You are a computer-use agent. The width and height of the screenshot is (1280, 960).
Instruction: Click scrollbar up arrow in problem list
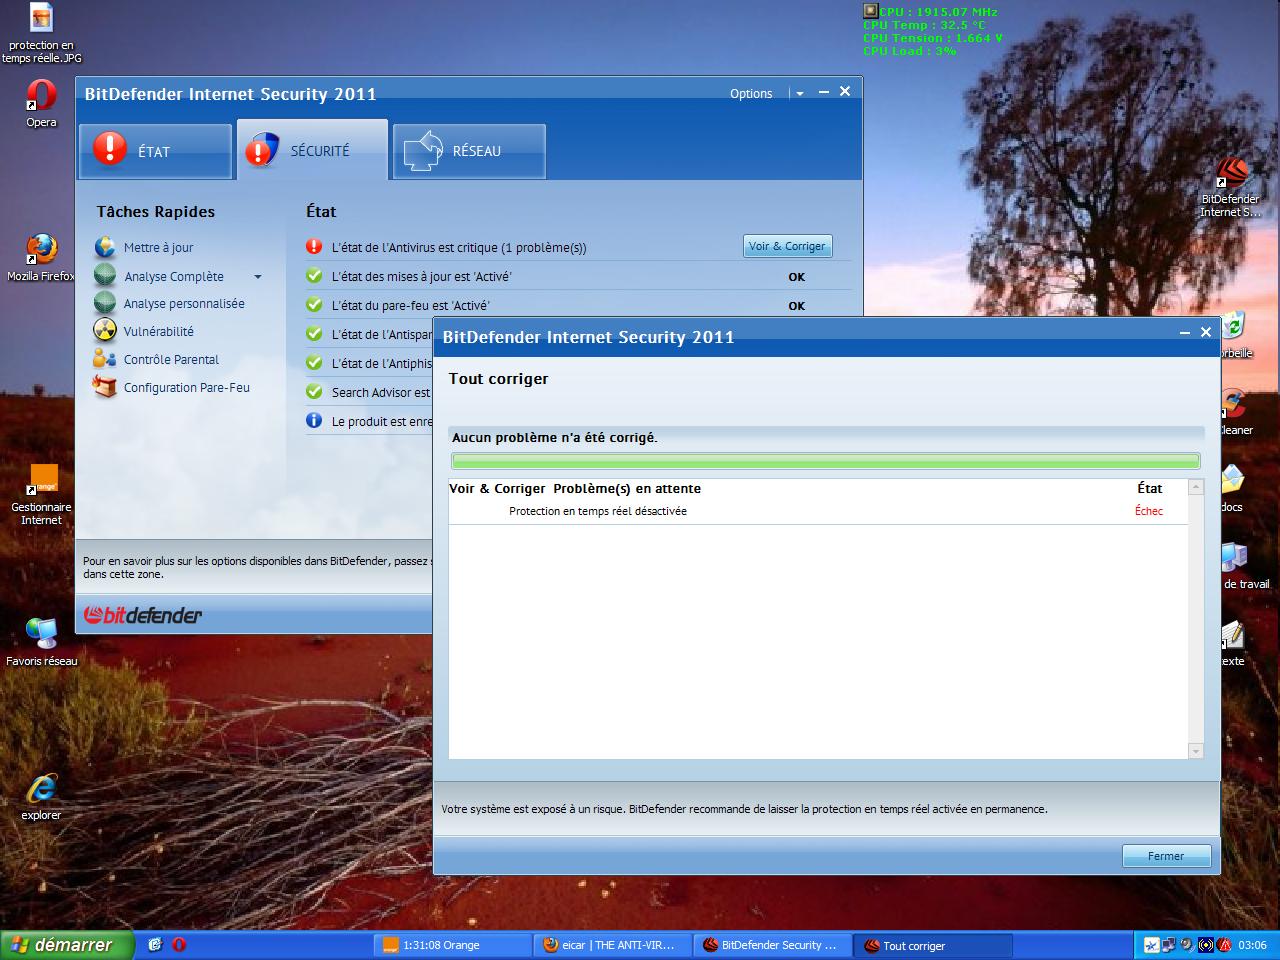[x=1195, y=487]
